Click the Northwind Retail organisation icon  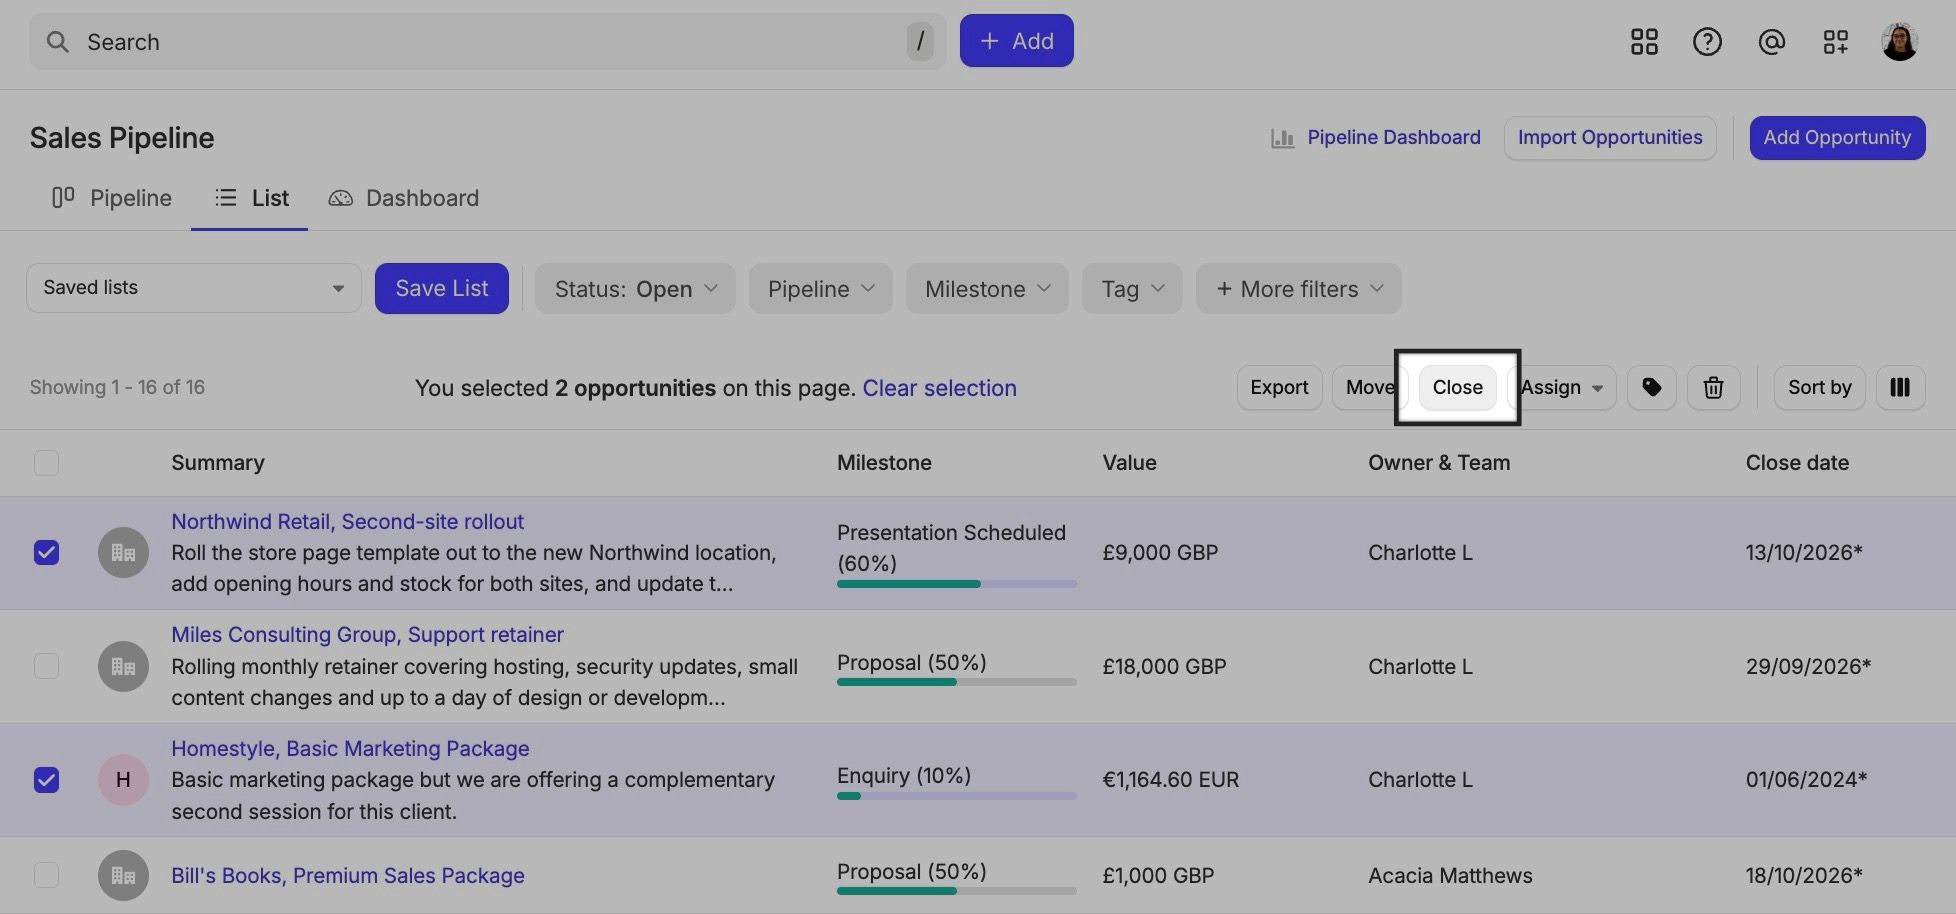point(123,552)
